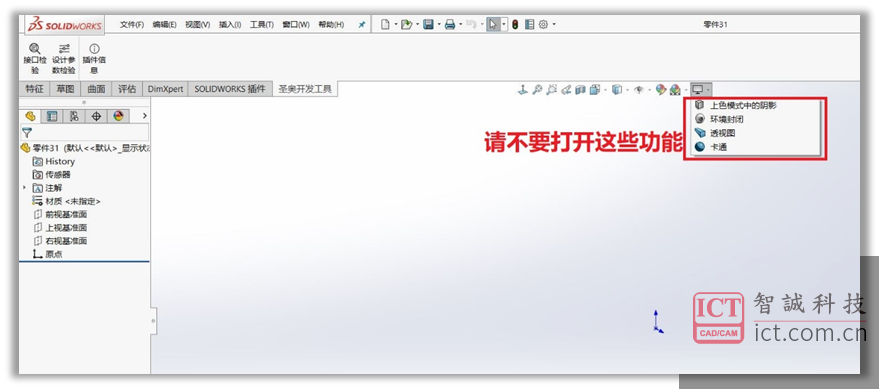Viewport: 879px width, 389px height.
Task: Click the Rebuild traffic light icon
Action: [x=515, y=24]
